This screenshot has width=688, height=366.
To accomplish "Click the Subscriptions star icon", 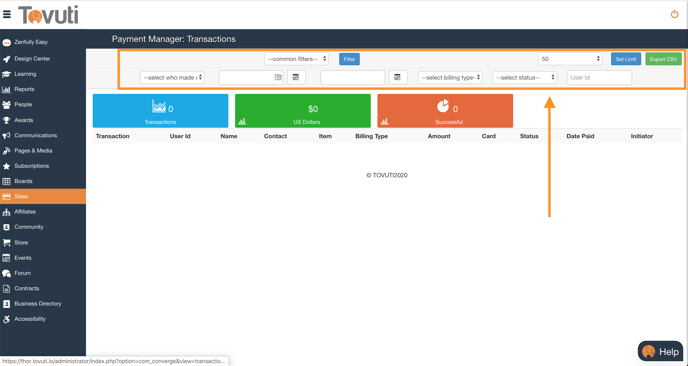I will tap(7, 166).
